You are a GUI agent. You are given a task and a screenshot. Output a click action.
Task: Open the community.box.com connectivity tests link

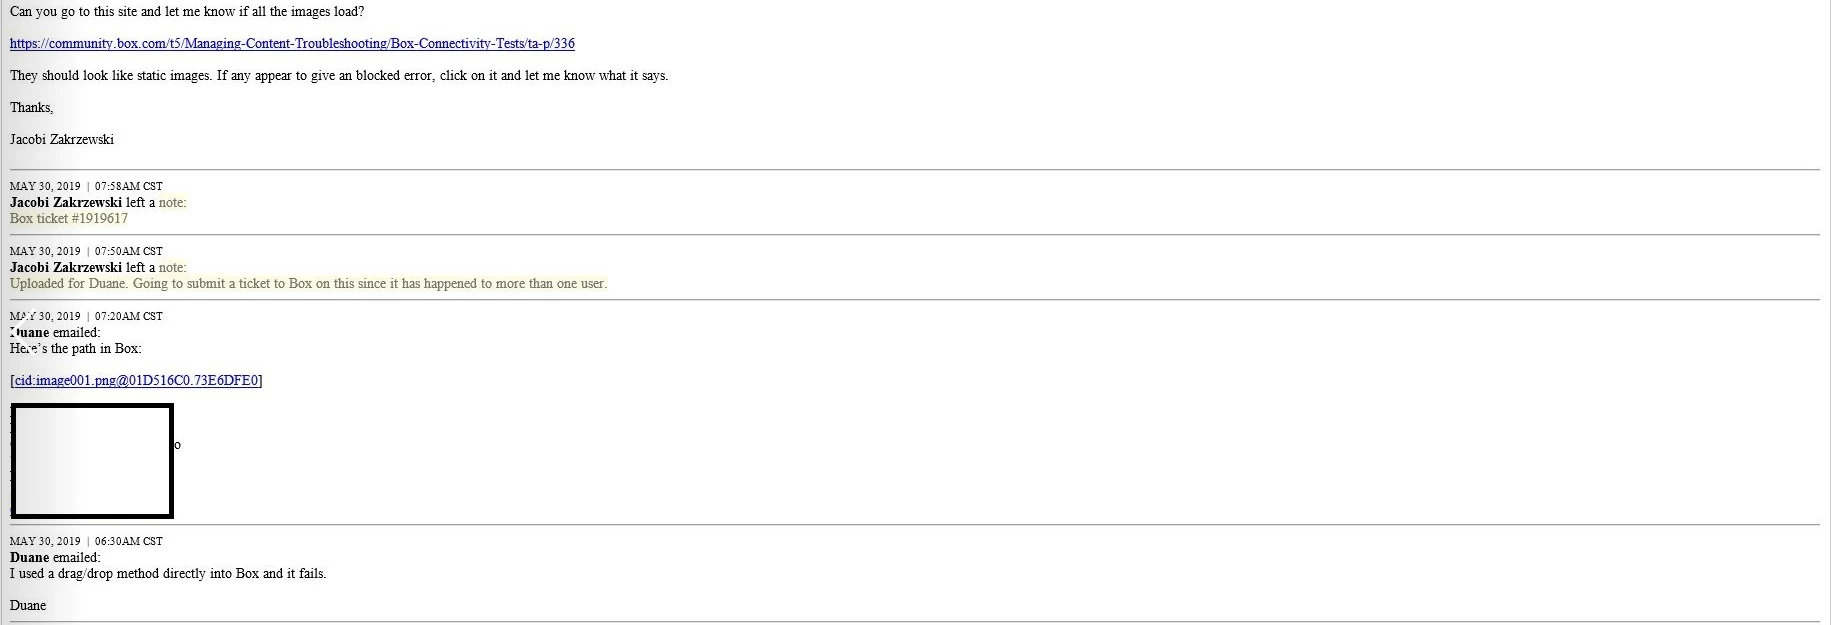tap(292, 44)
